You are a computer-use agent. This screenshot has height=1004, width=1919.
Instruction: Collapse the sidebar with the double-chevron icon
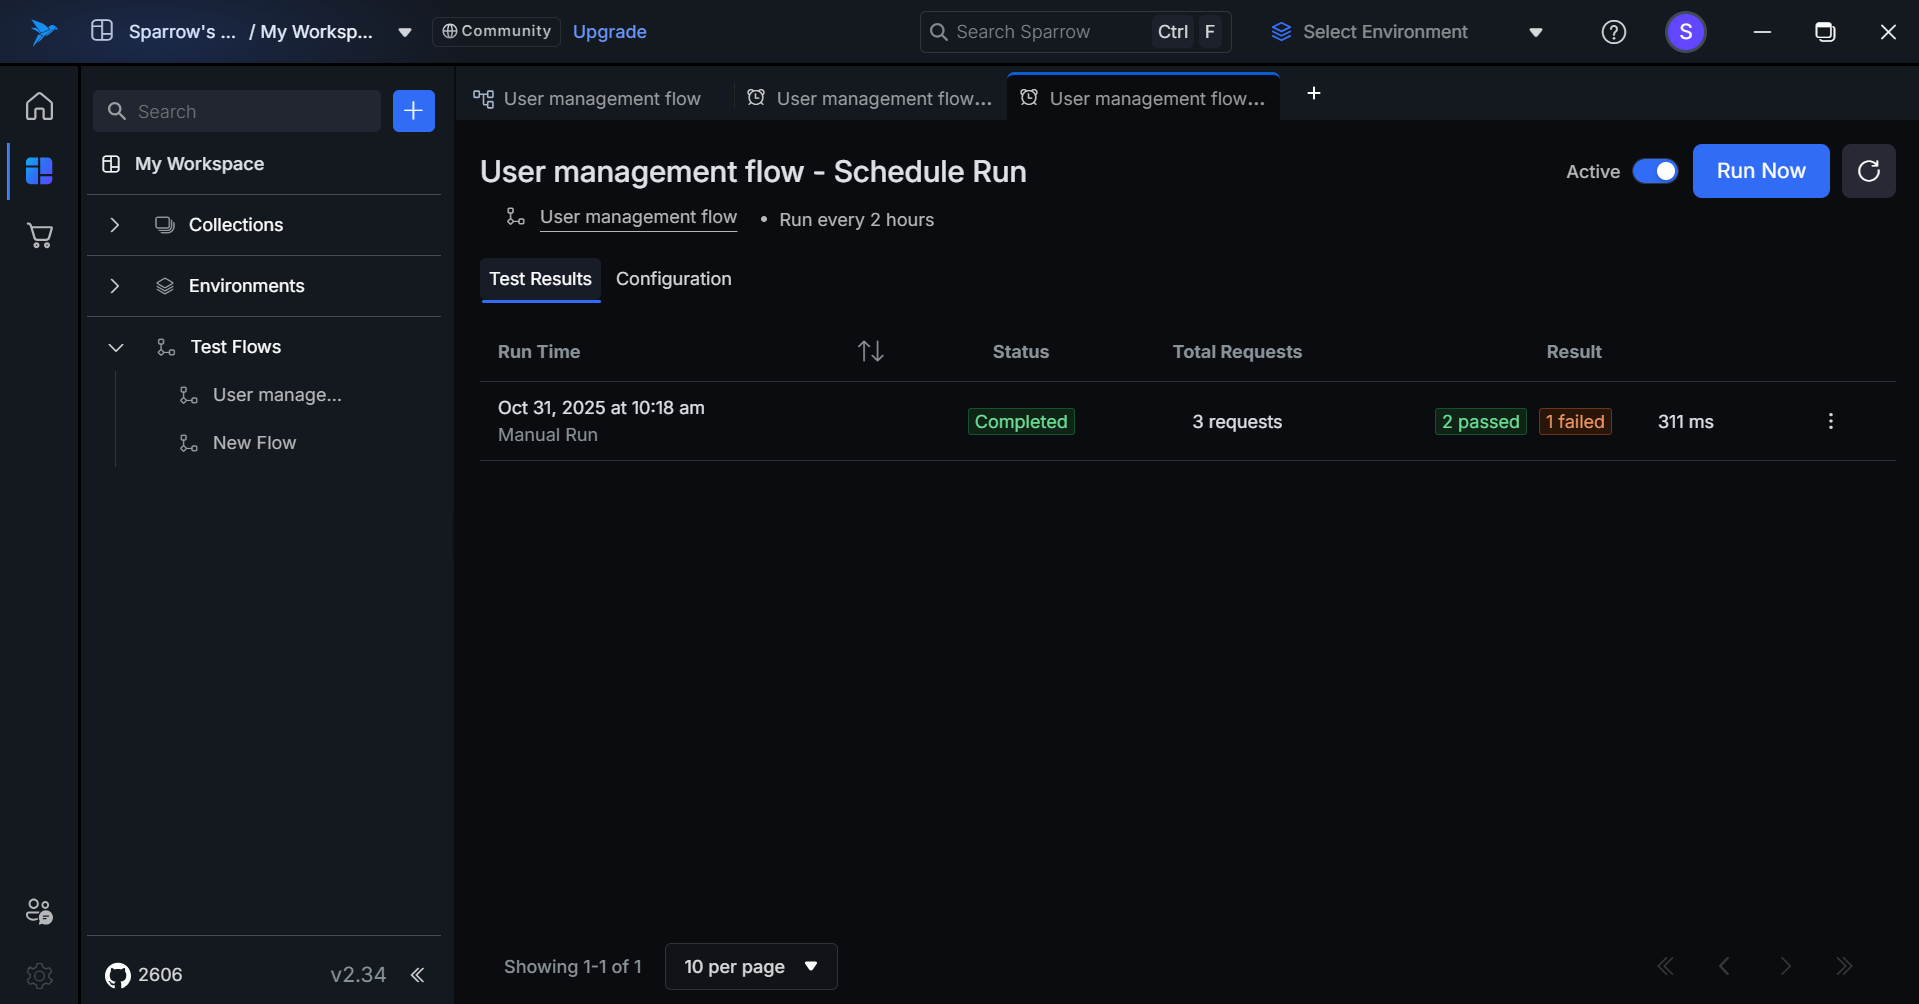[x=417, y=975]
